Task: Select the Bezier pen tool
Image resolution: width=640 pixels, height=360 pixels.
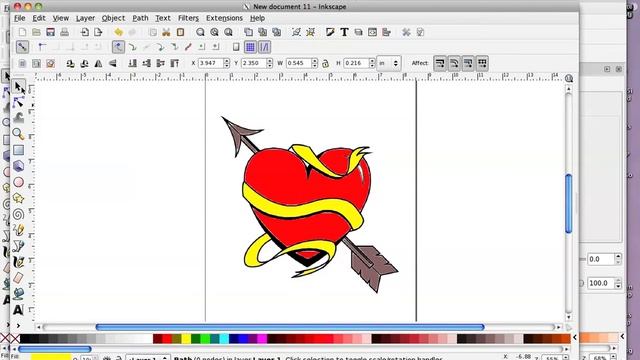Action: pos(18,246)
